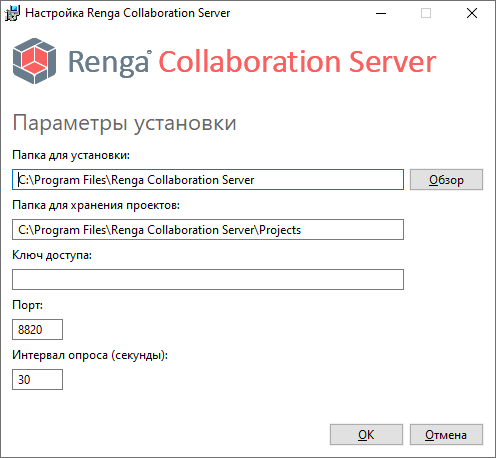Click the Интервал опроса (секунды) label
This screenshot has height=458, width=496.
pos(90,355)
